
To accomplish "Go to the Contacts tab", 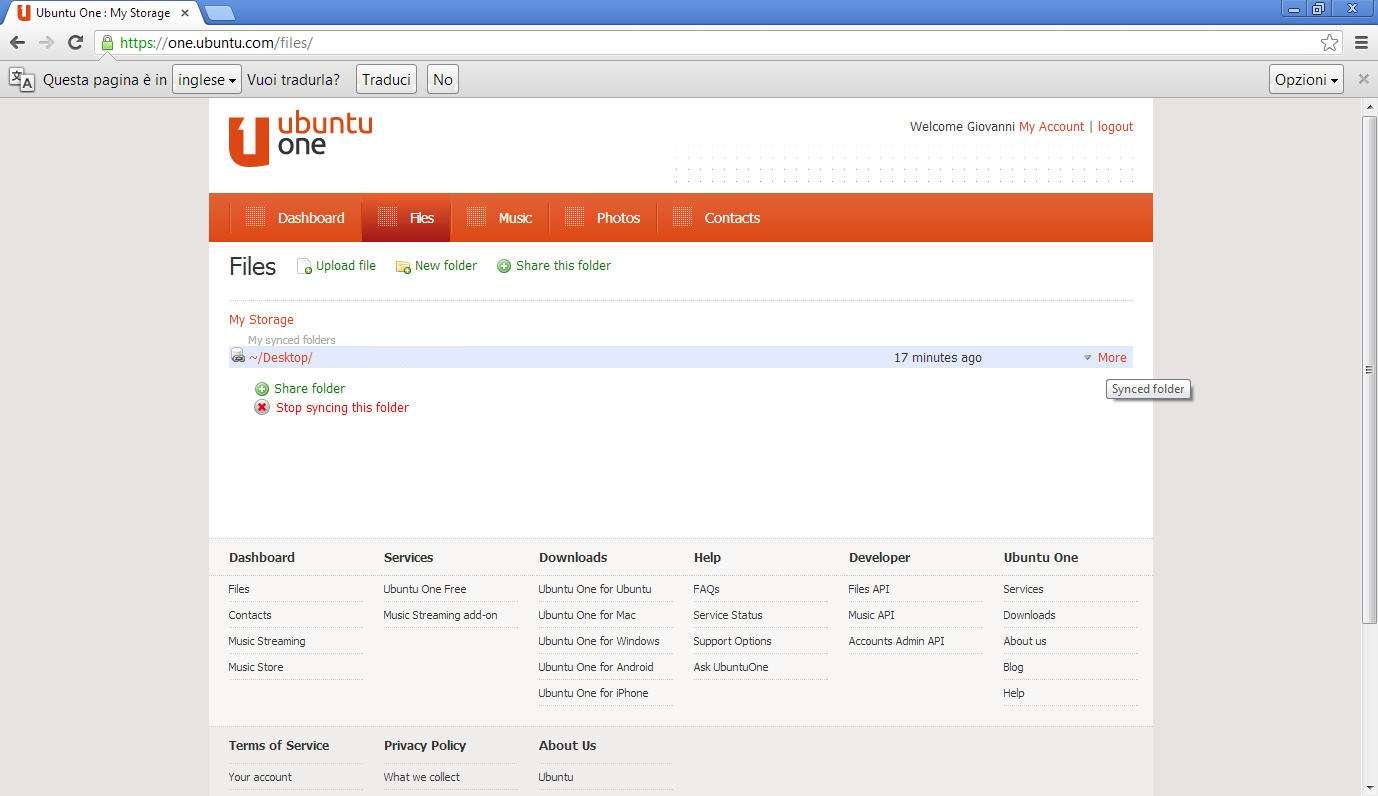I will click(731, 218).
